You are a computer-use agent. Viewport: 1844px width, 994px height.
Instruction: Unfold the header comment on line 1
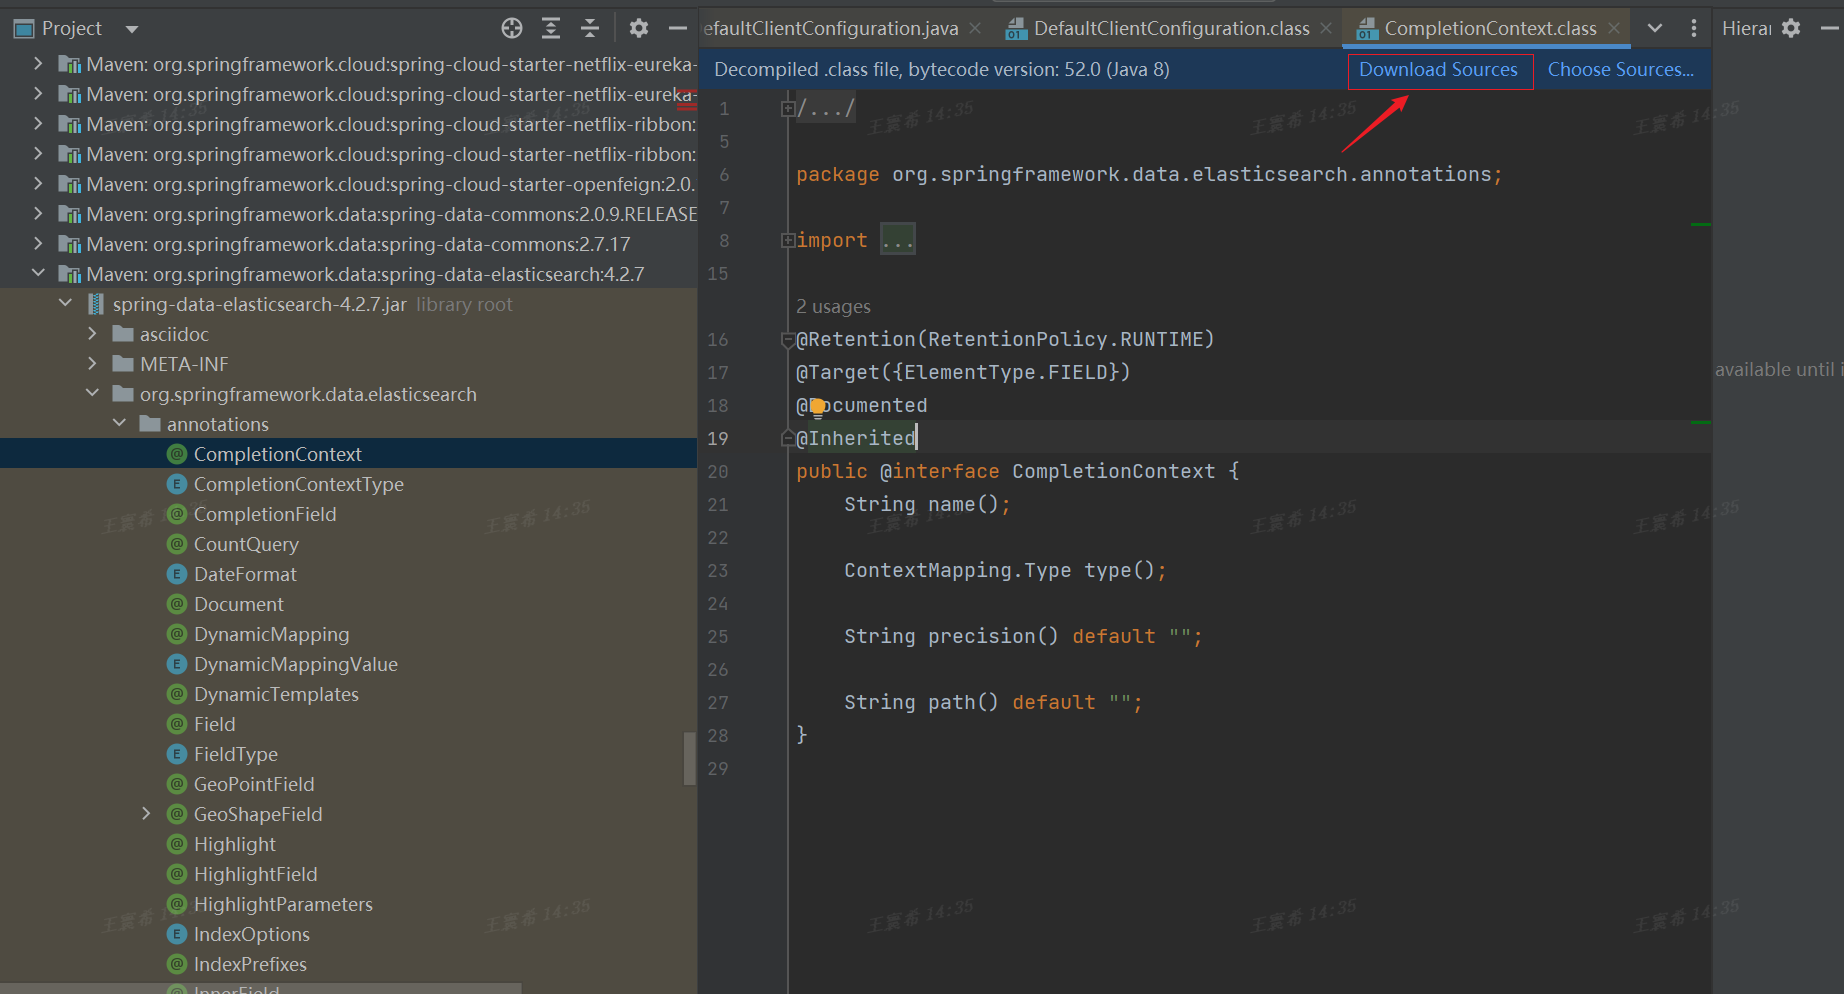tap(788, 108)
